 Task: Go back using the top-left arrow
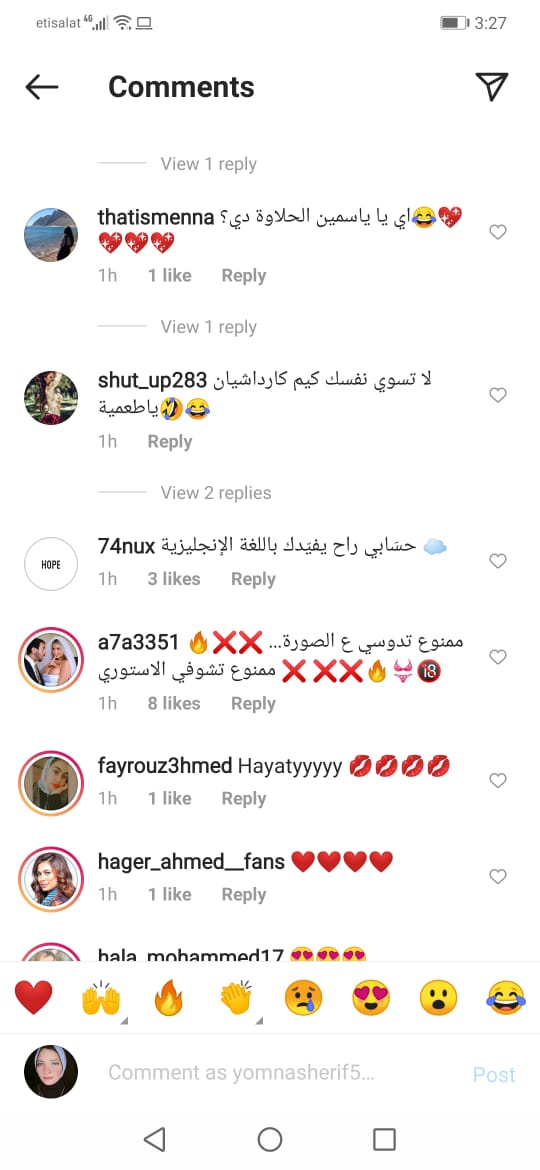point(42,87)
